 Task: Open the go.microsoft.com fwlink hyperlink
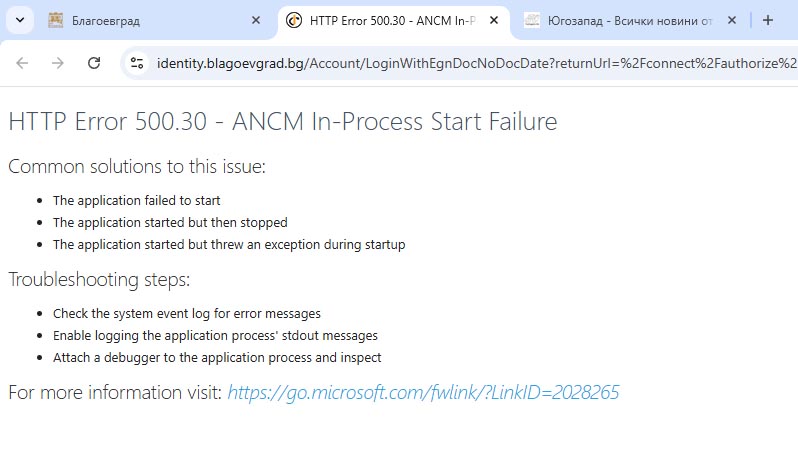point(423,392)
